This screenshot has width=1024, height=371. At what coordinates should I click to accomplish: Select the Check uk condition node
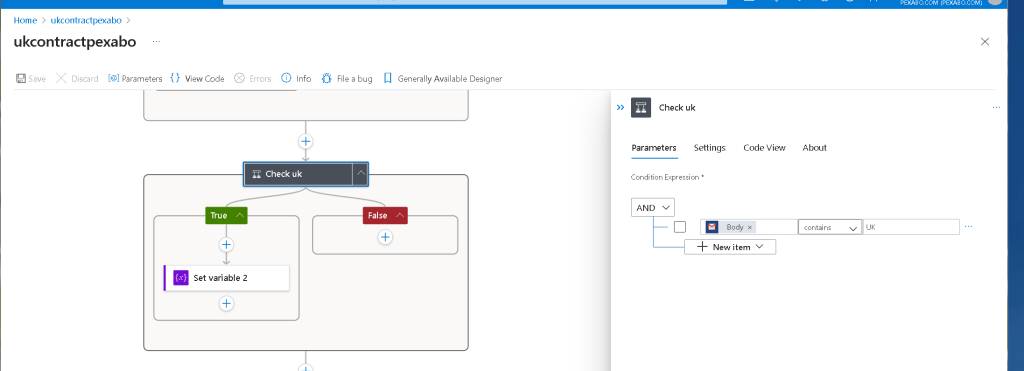tap(298, 174)
